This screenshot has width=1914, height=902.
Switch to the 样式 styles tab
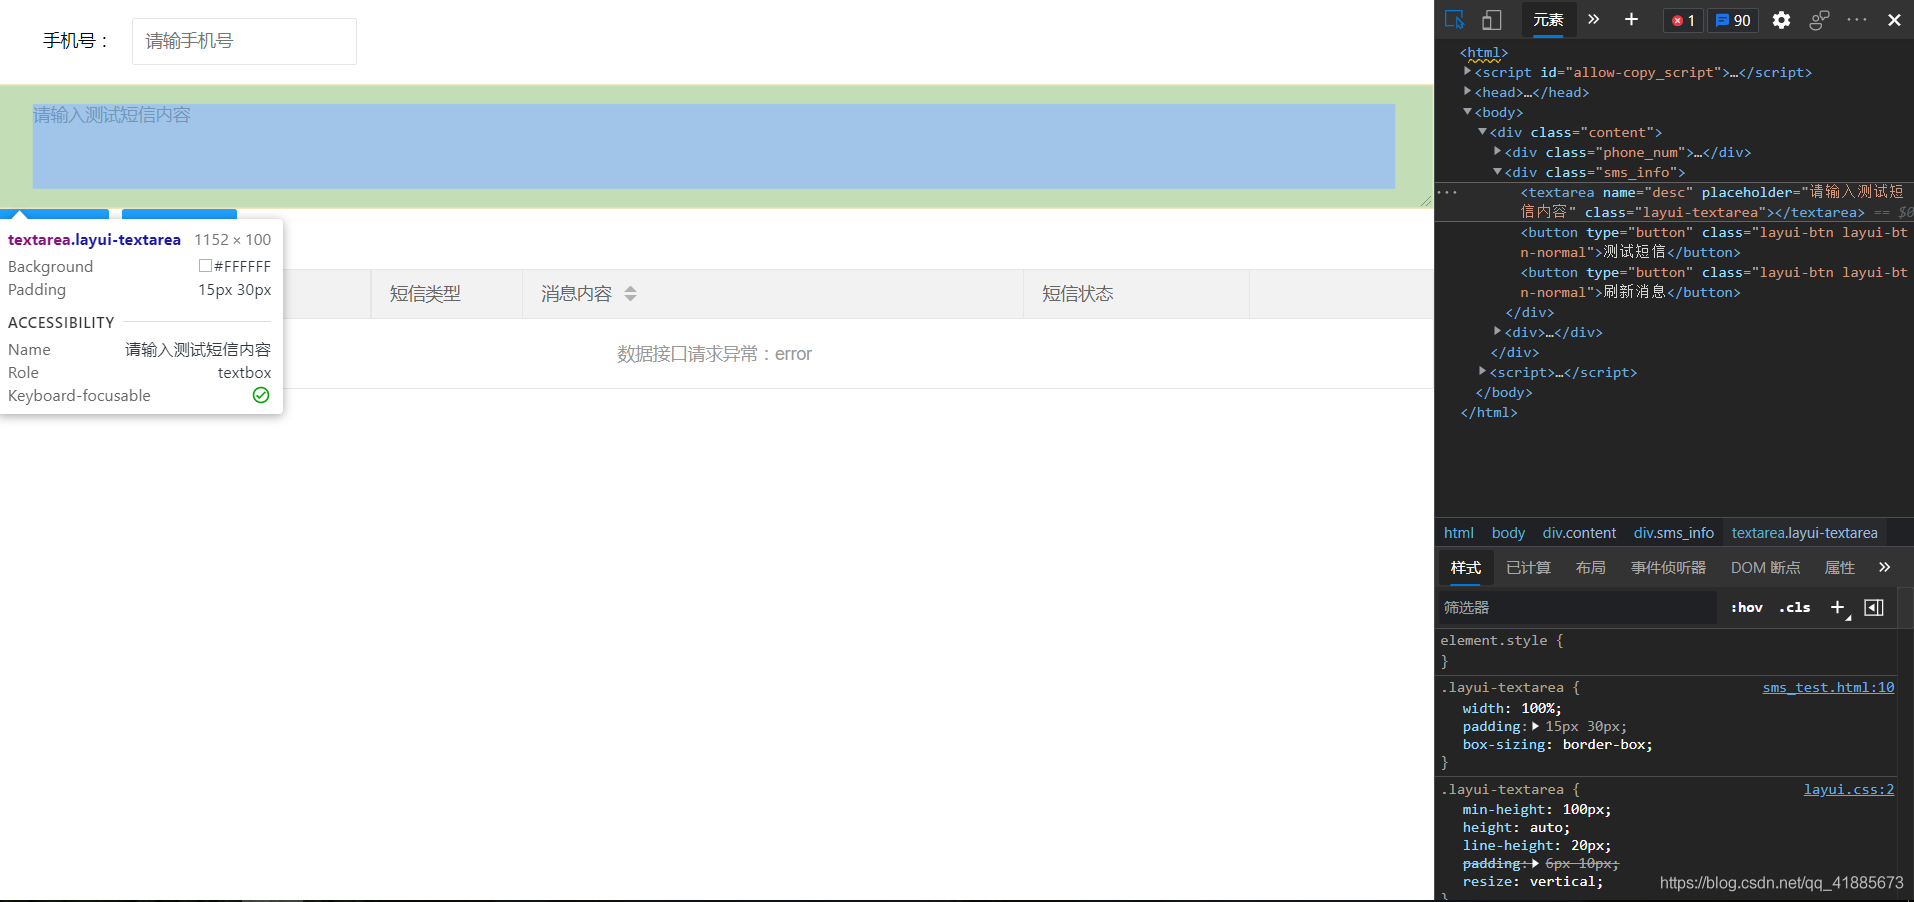[x=1466, y=568]
